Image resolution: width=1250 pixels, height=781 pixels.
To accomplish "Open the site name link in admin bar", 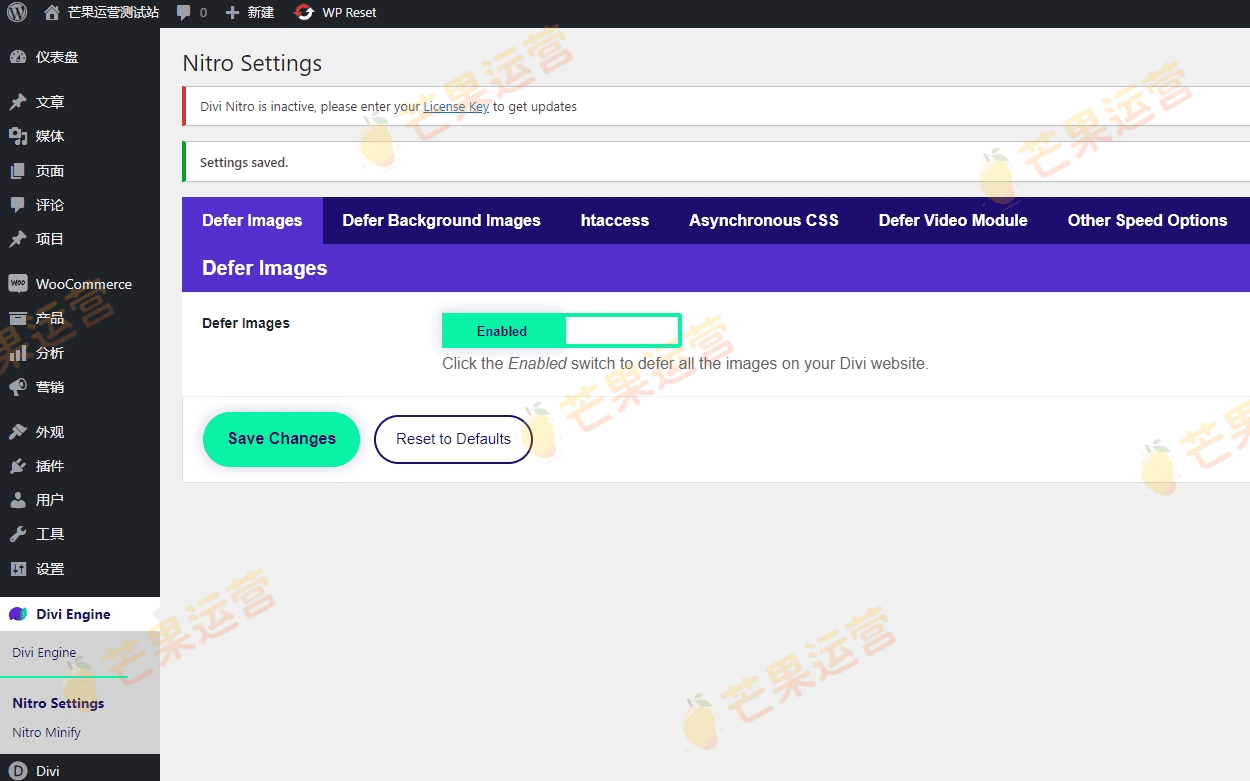I will (x=113, y=13).
